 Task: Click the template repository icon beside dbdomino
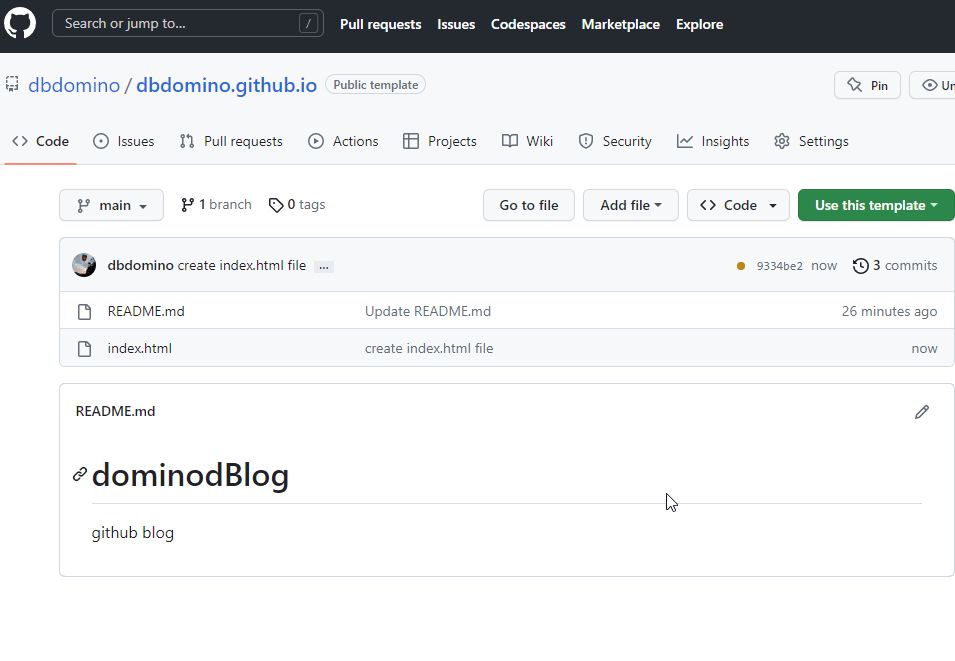12,84
